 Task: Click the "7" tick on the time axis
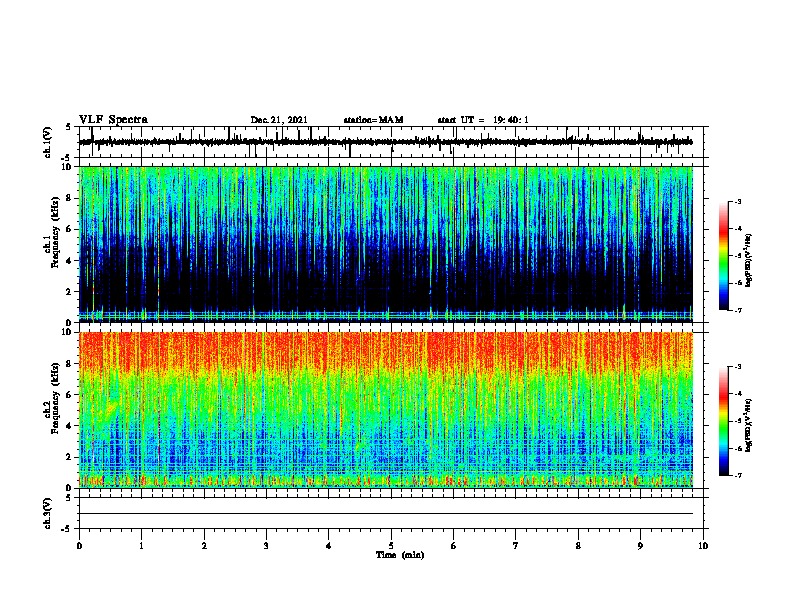516,546
